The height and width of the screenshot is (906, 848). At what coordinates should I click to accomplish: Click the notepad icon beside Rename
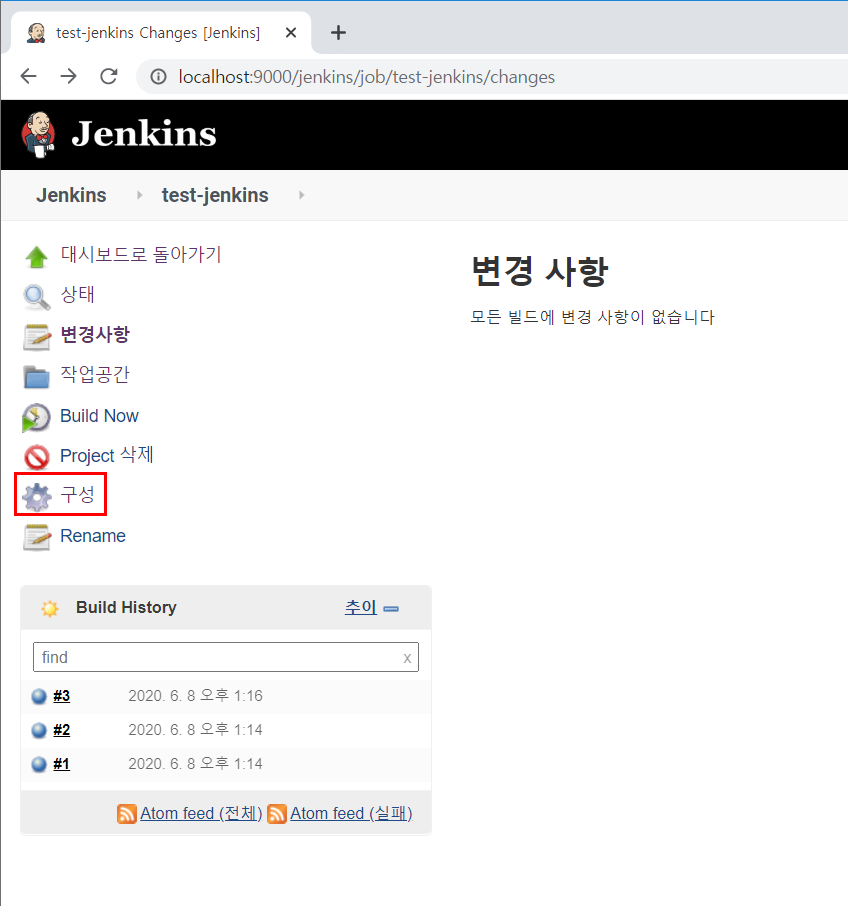click(36, 537)
